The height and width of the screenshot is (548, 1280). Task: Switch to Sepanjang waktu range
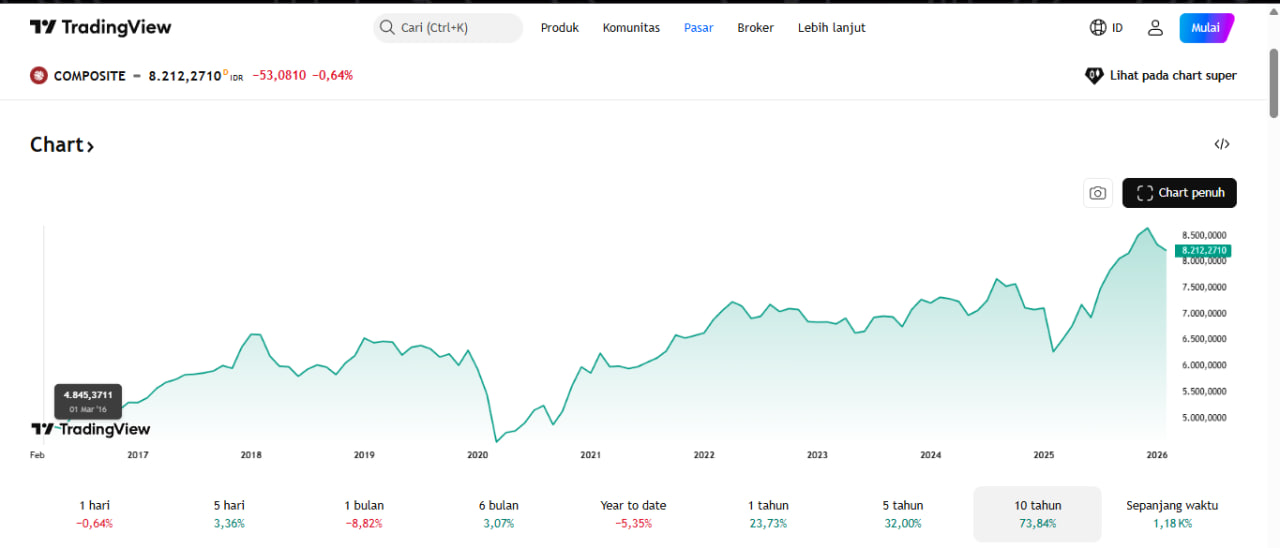coord(1172,514)
